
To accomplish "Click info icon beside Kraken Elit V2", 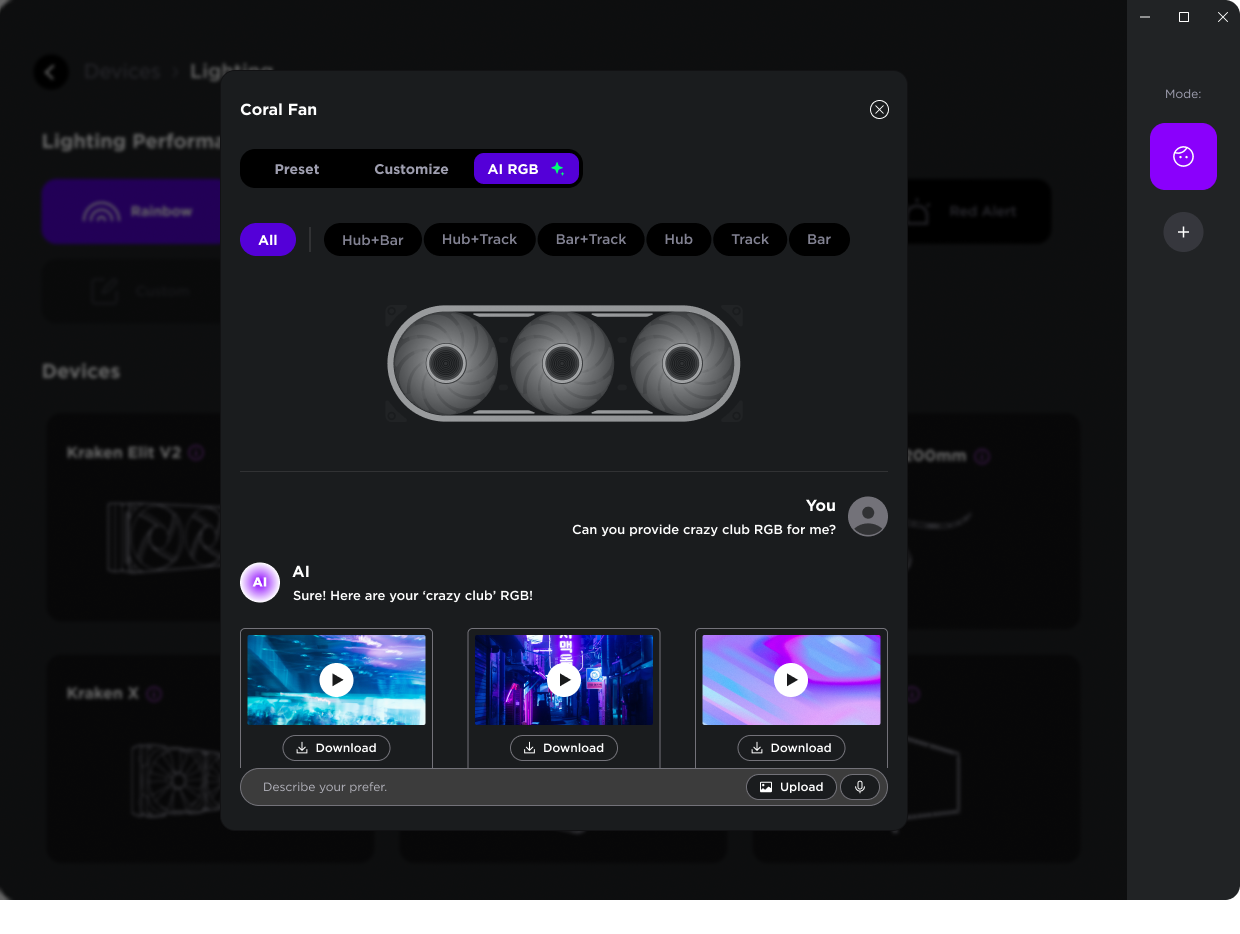I will 196,453.
